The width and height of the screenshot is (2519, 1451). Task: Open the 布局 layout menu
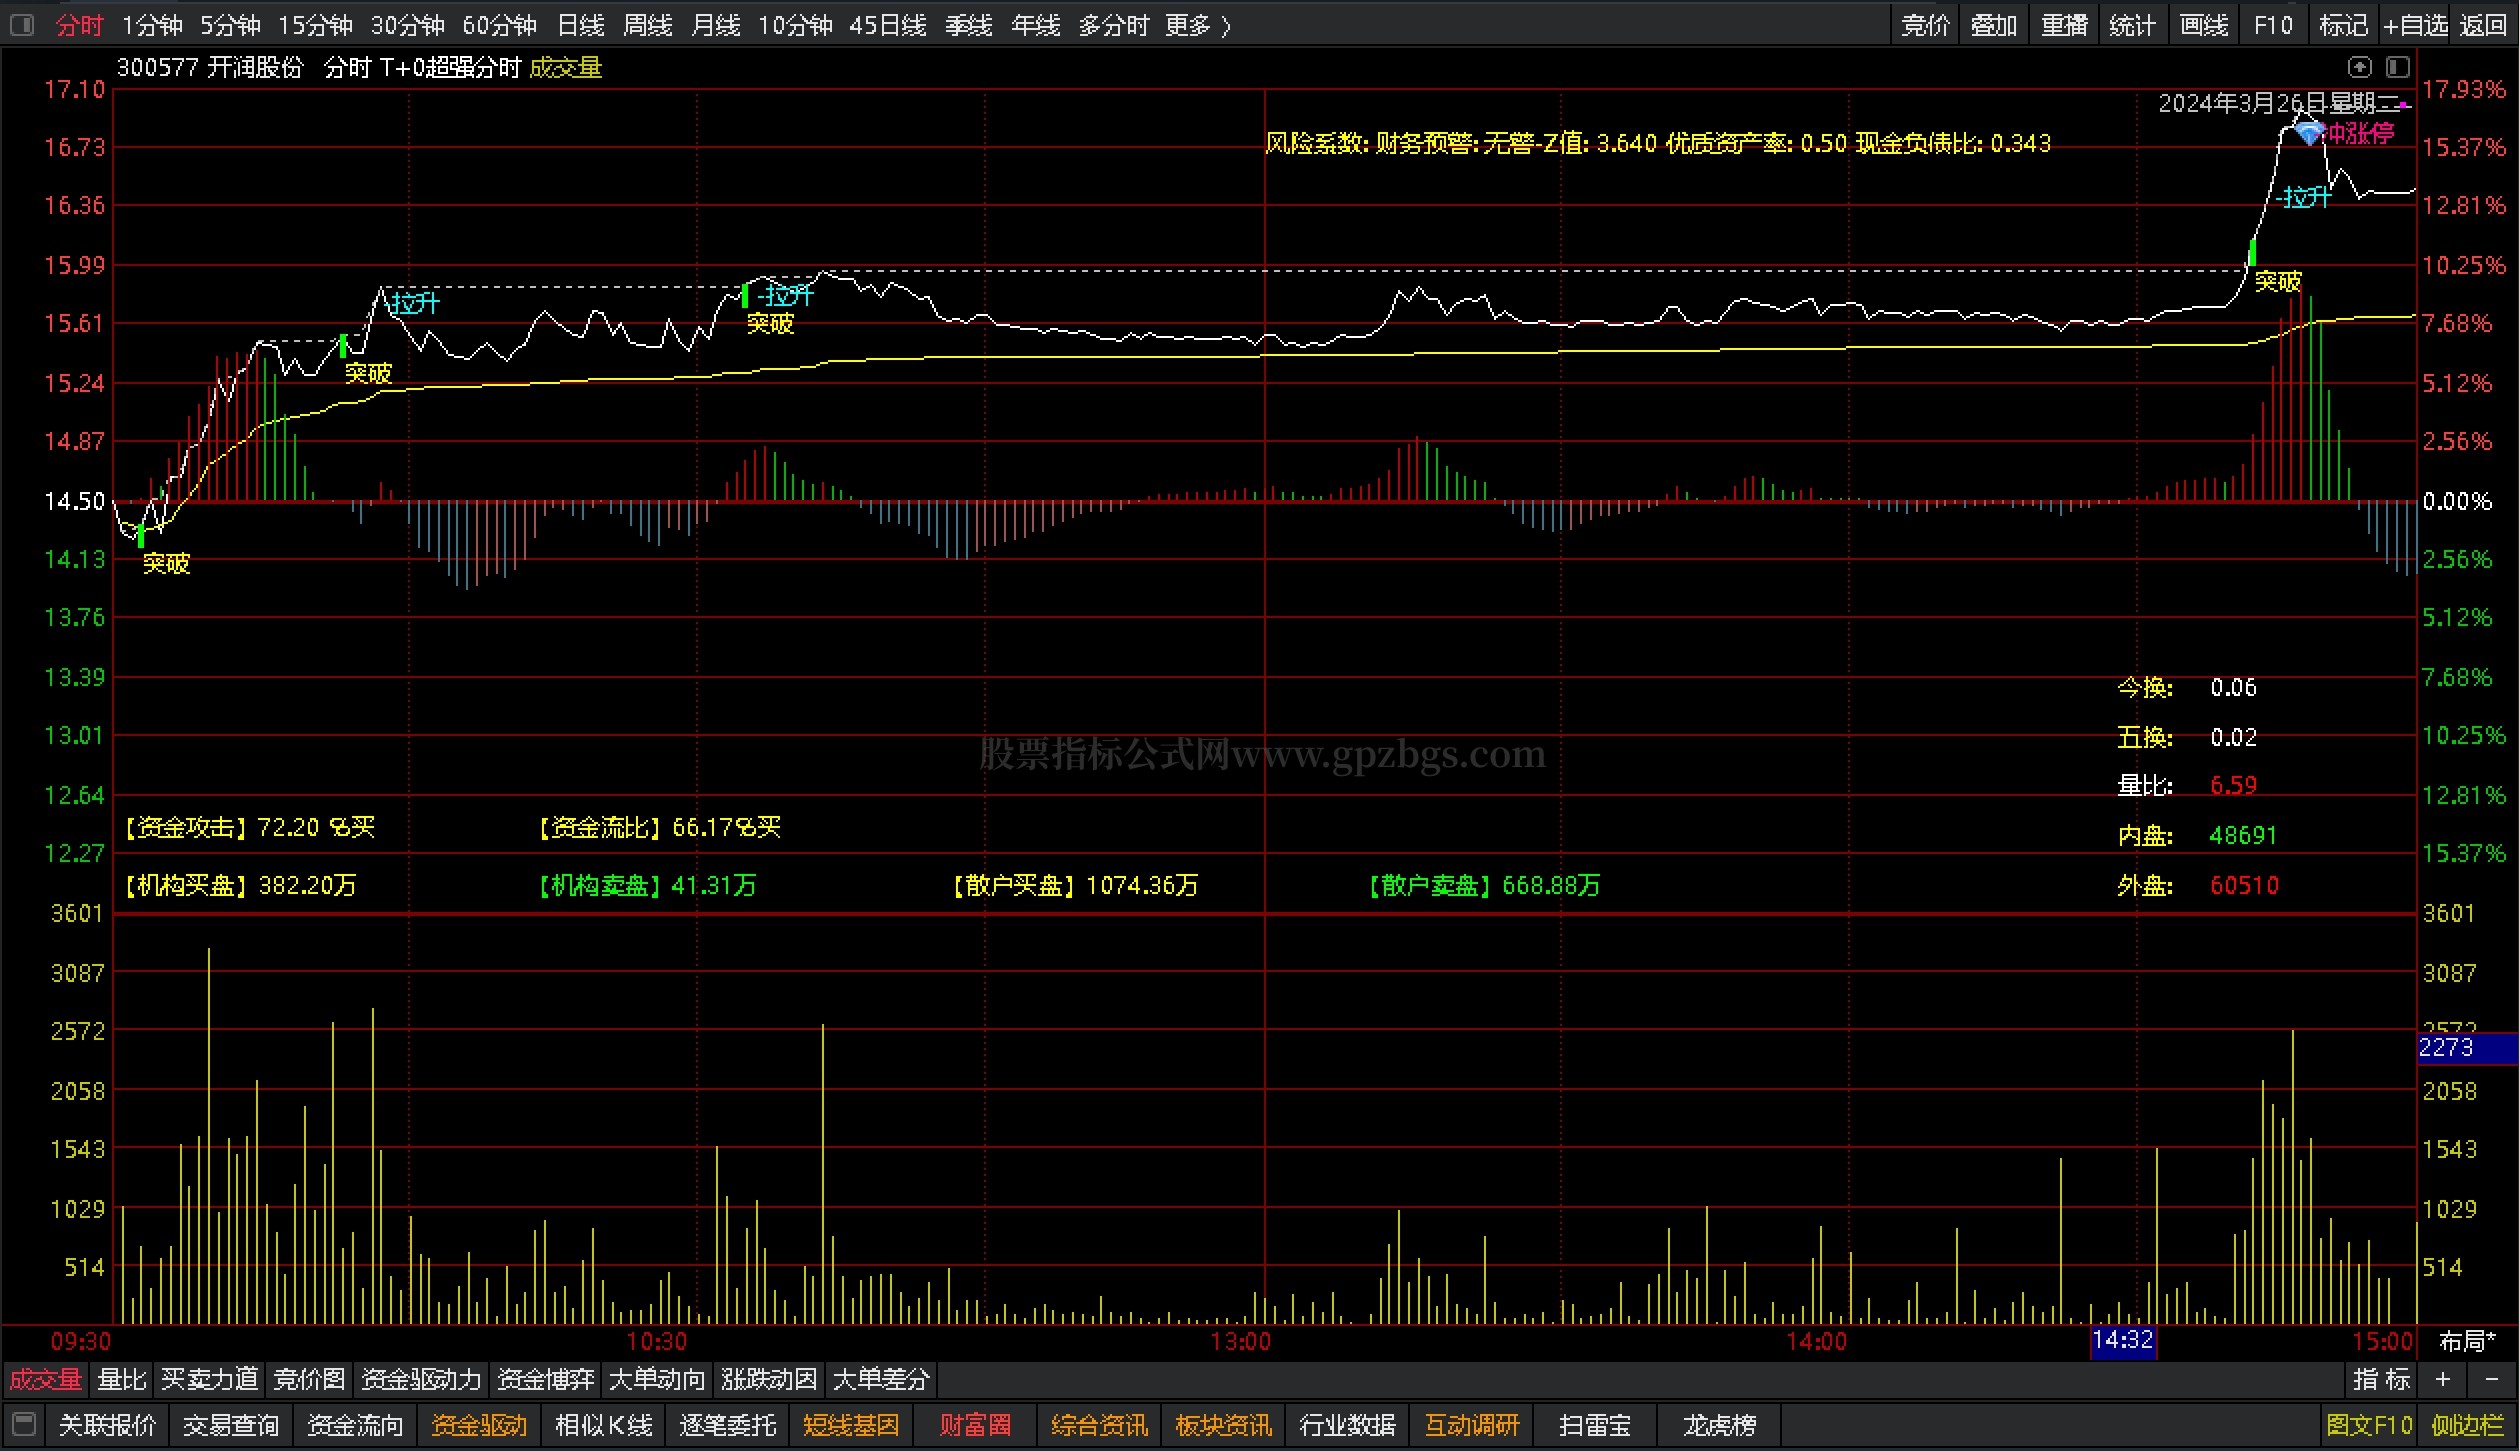(x=2467, y=1341)
